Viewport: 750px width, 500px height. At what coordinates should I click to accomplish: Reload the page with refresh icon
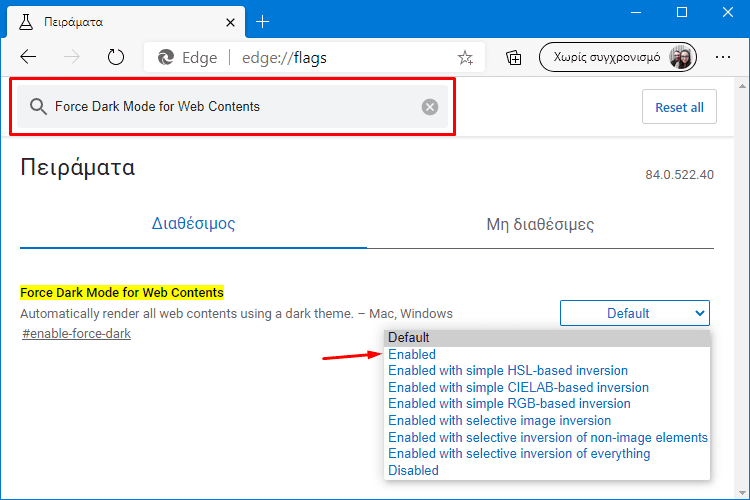click(115, 57)
